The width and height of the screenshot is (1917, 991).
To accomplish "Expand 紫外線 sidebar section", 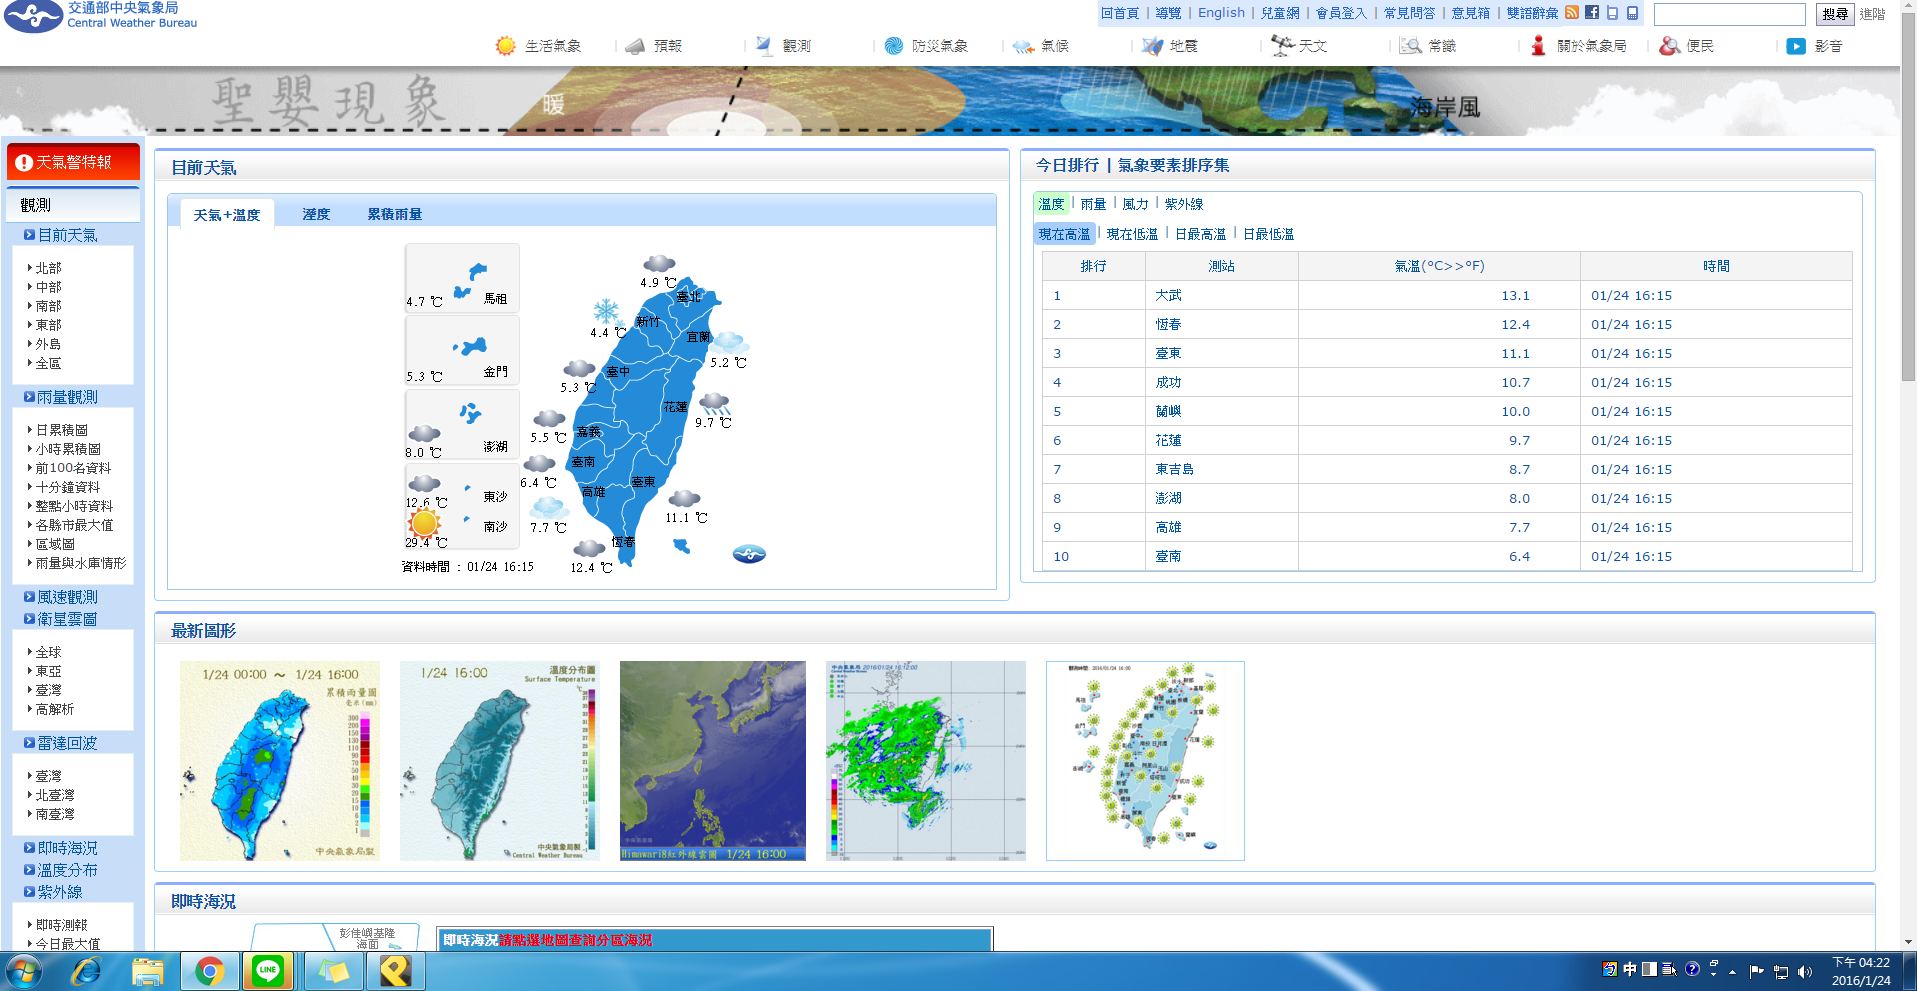I will pos(53,892).
